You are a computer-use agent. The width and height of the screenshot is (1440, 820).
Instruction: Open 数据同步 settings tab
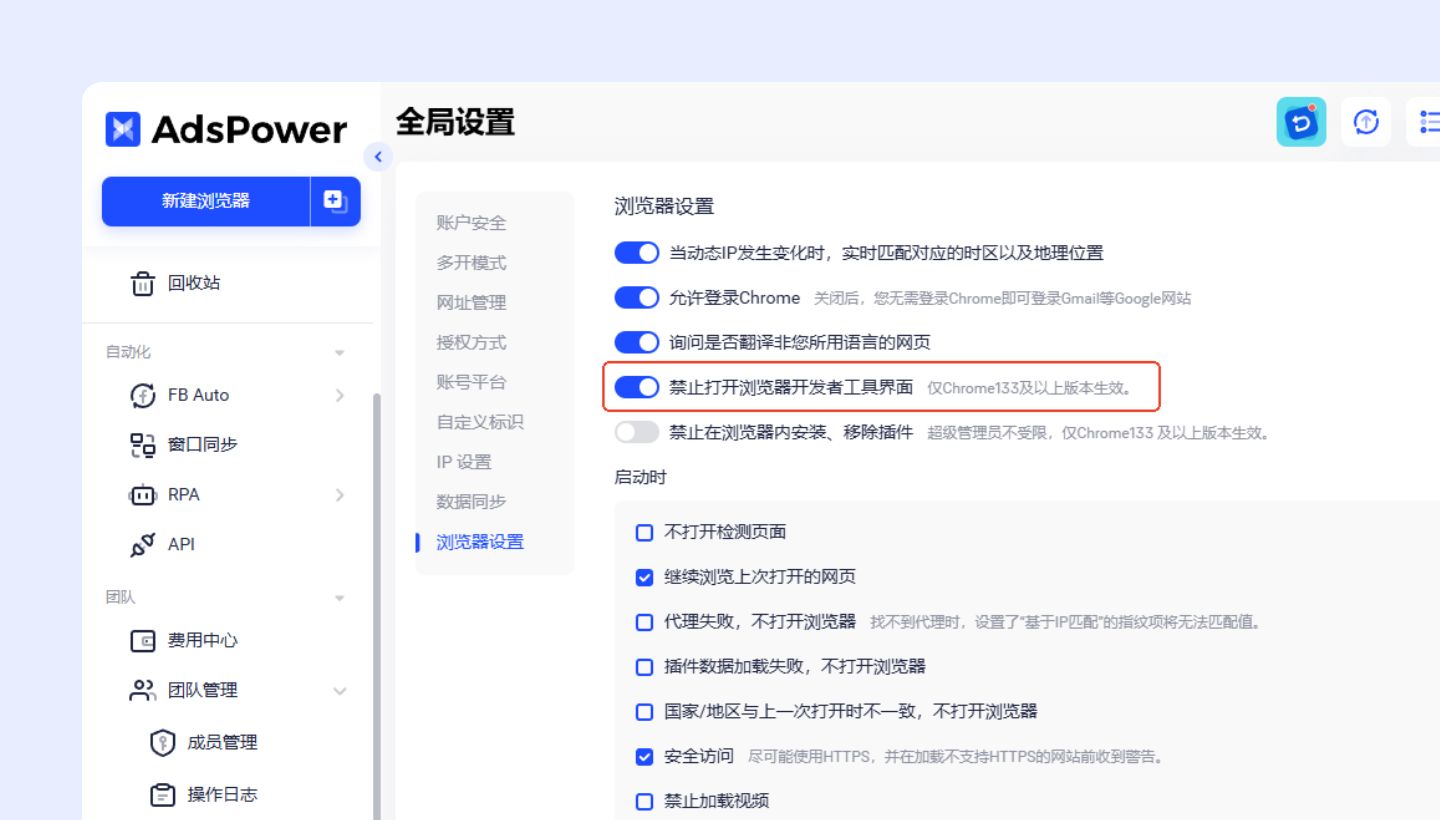pyautogui.click(x=471, y=502)
